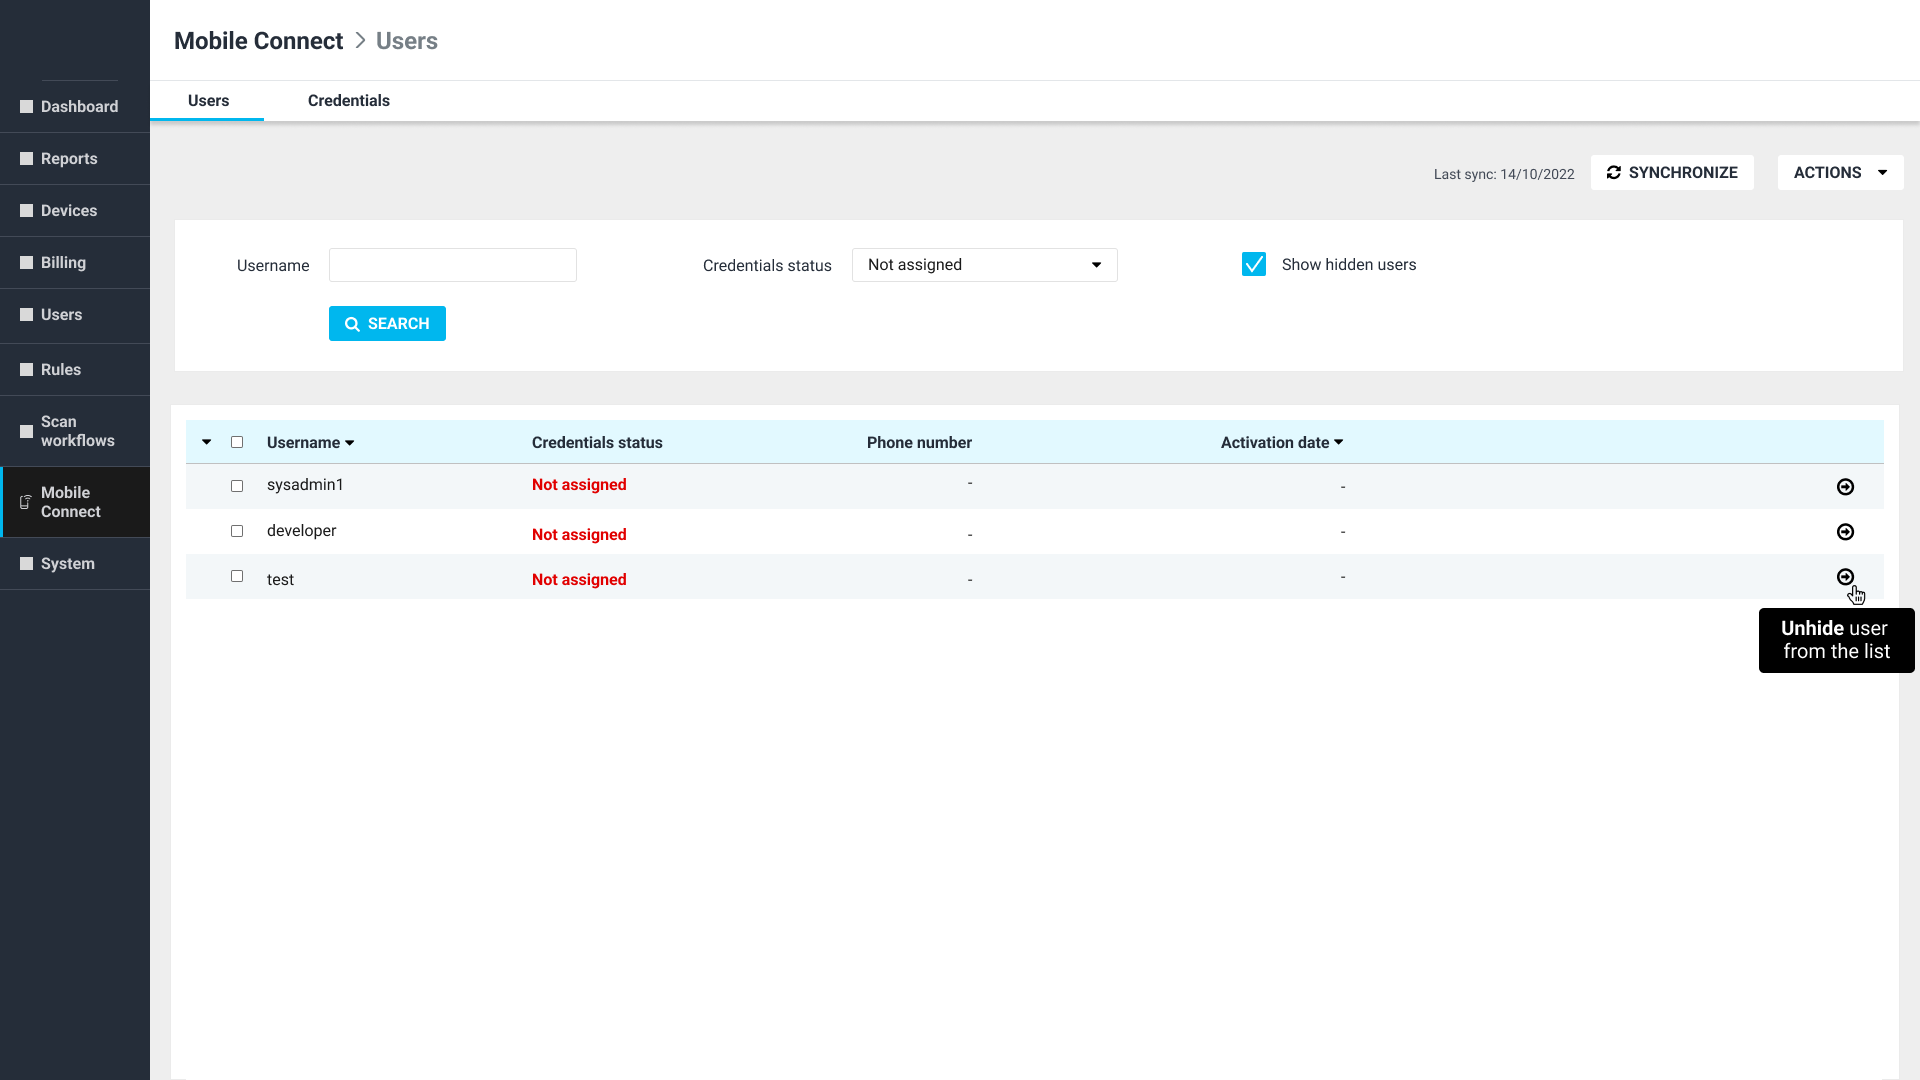Click the Synchronize refresh icon

pyautogui.click(x=1613, y=173)
